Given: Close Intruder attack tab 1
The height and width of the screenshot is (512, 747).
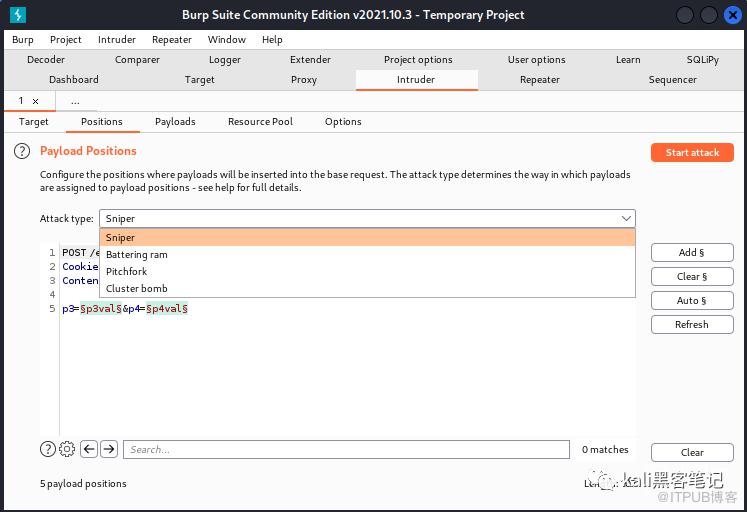Looking at the screenshot, I should pos(36,101).
